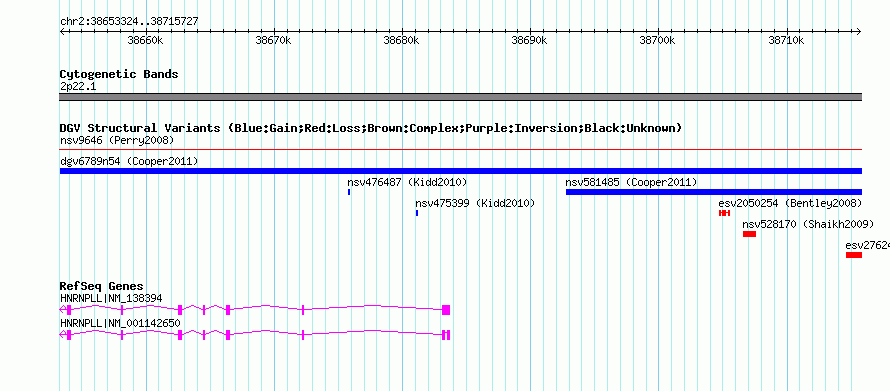
Task: Click the left arrow end of NM_138394 transcript
Action: (62, 310)
